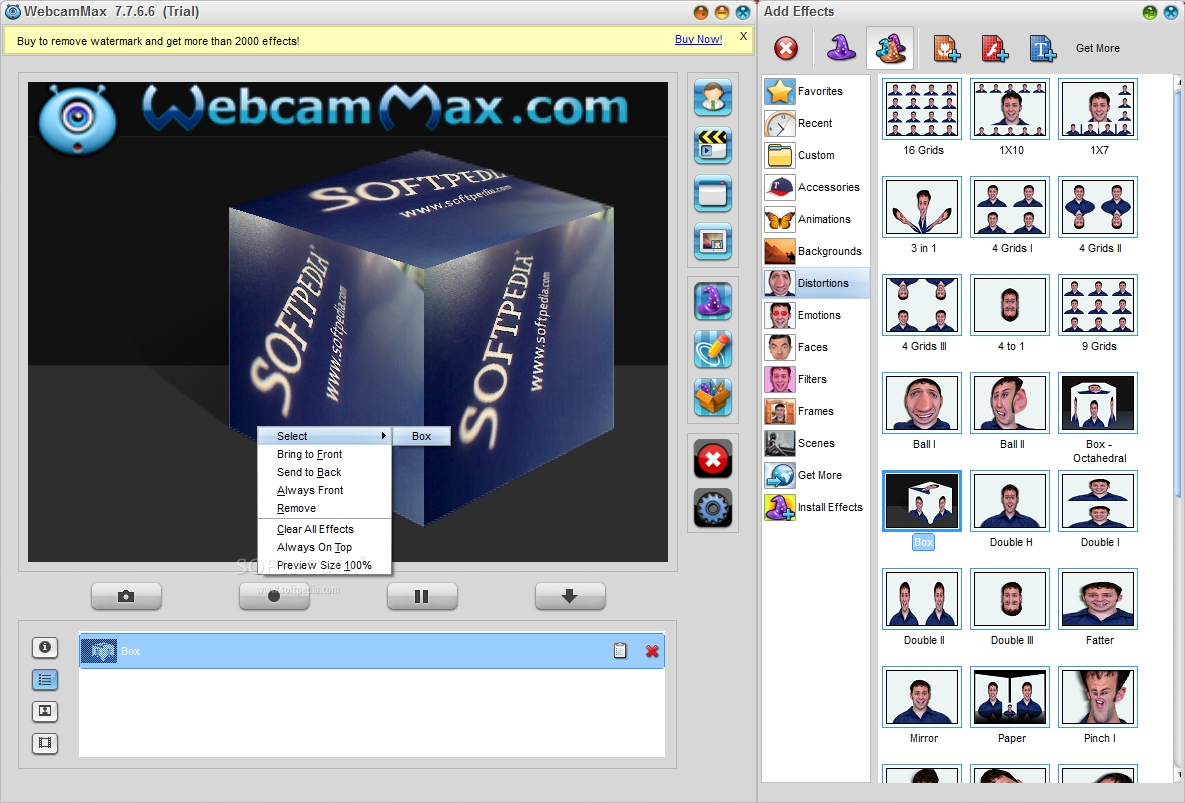Open the Backgrounds category

(816, 251)
